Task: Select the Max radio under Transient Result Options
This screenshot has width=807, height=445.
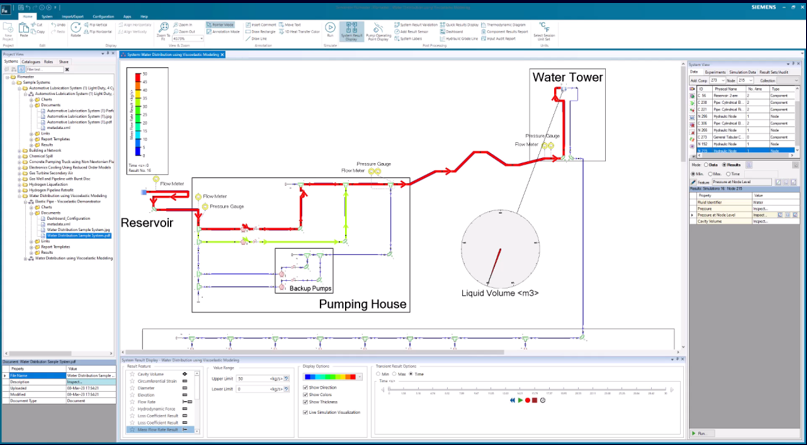Action: click(x=394, y=373)
